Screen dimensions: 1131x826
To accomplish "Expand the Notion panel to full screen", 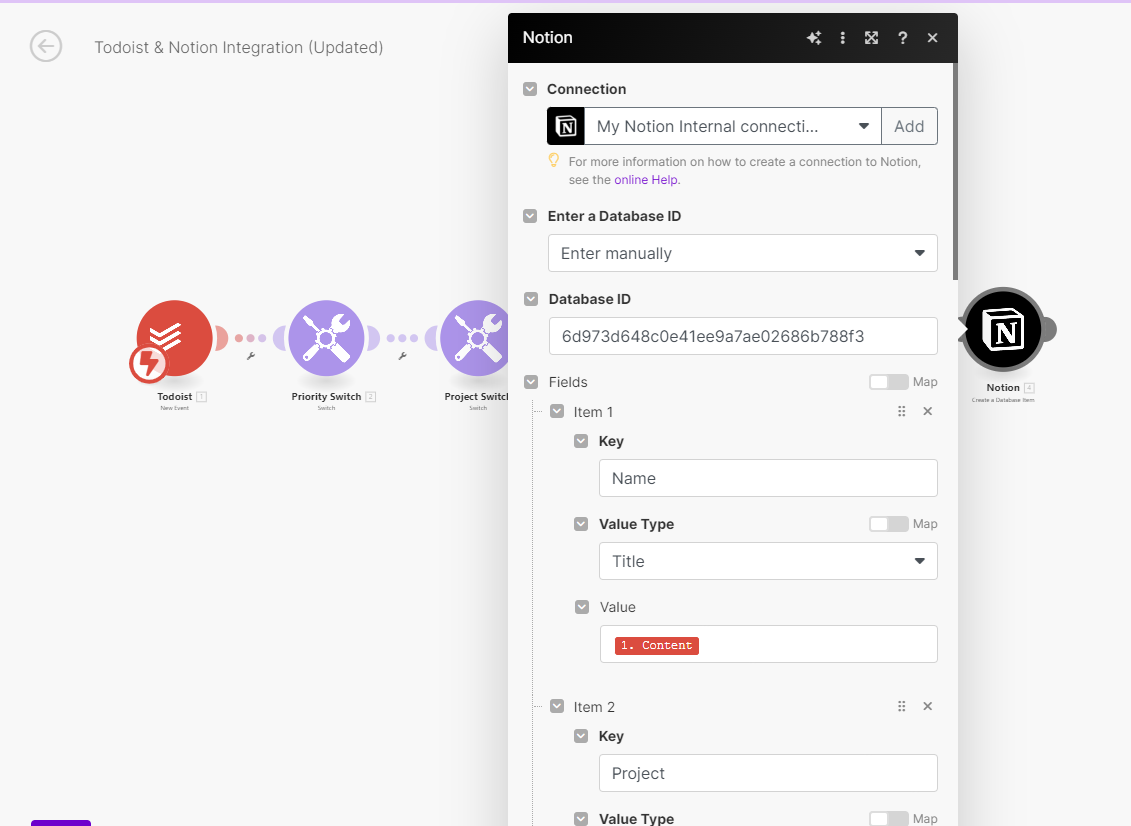I will click(x=871, y=38).
